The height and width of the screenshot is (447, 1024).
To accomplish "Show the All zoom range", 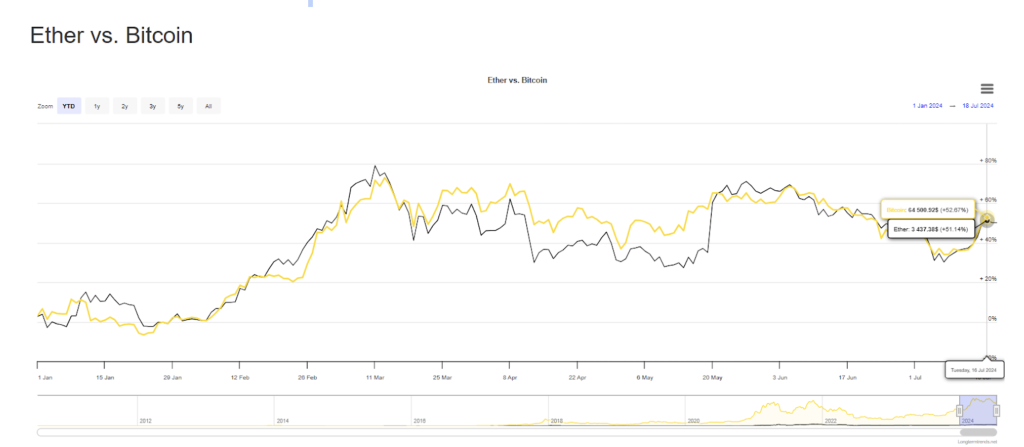I will [x=208, y=106].
